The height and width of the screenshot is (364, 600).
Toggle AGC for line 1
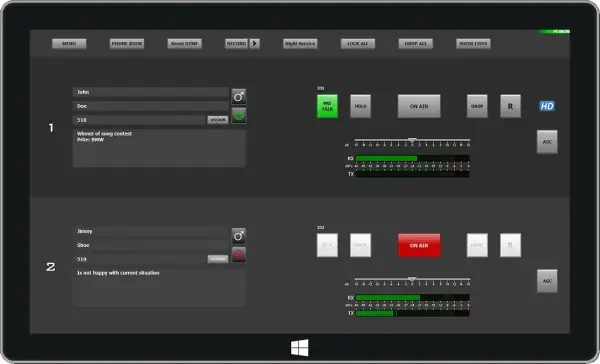[x=547, y=142]
